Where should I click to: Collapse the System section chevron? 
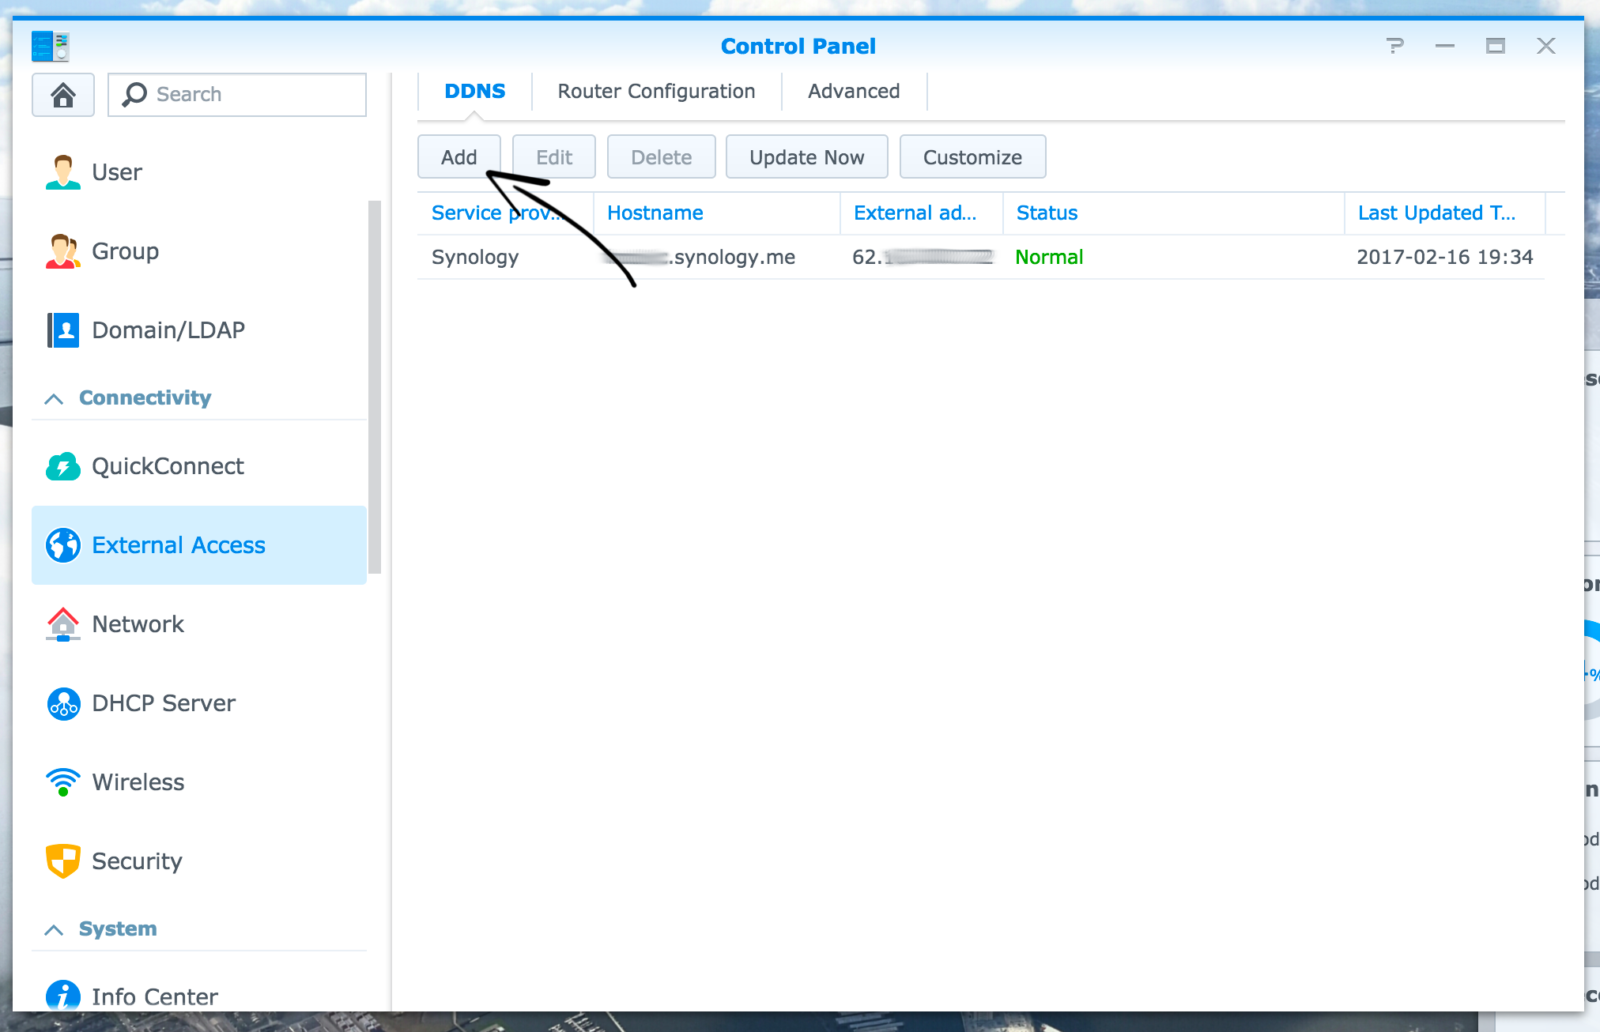pyautogui.click(x=54, y=930)
